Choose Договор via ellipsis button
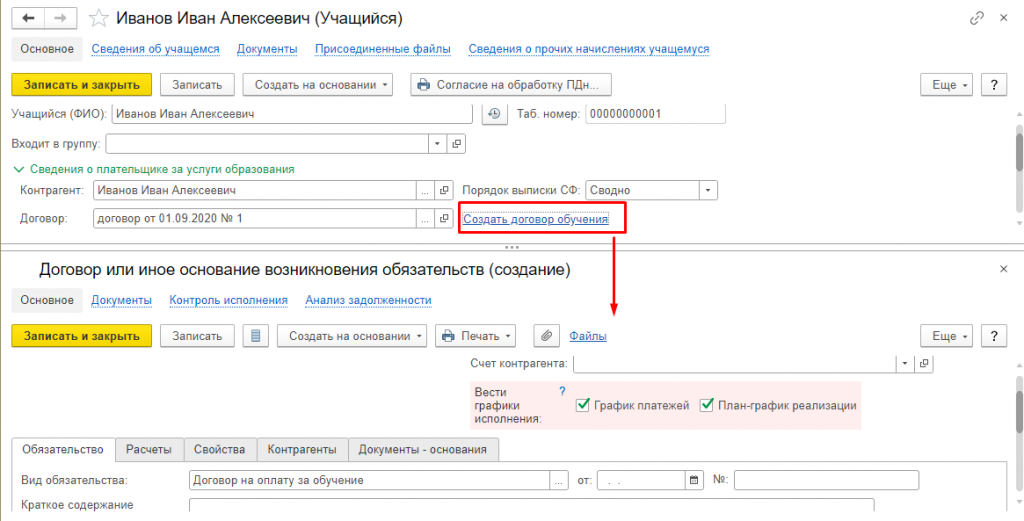1024x521 pixels. [x=425, y=218]
